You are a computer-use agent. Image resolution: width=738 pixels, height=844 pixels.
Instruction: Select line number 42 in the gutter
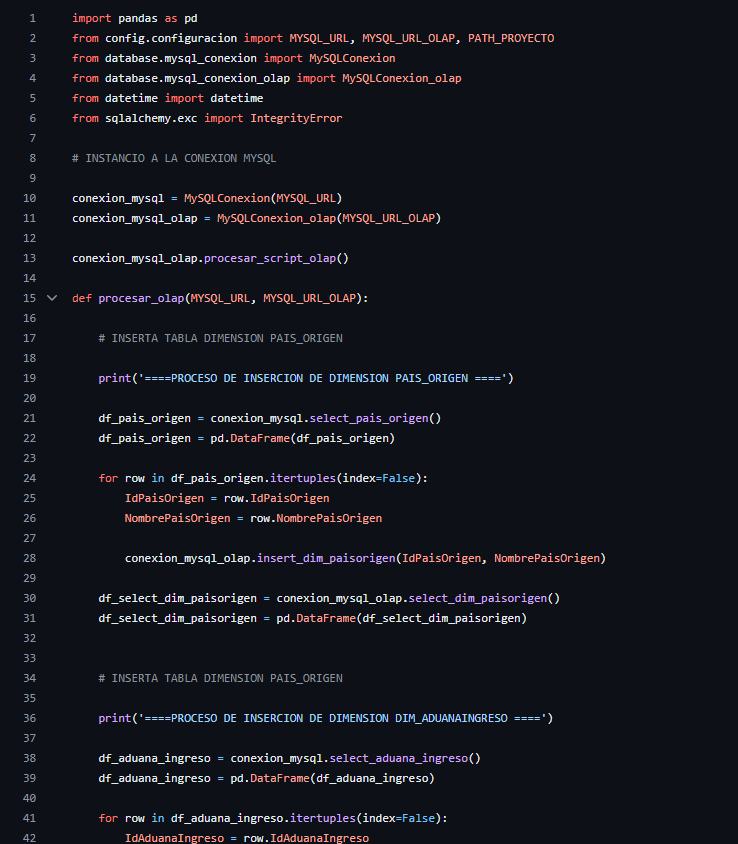[x=29, y=838]
